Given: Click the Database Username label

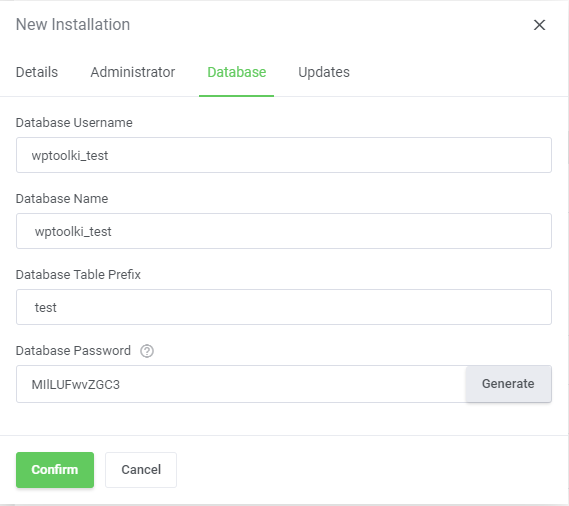Looking at the screenshot, I should [x=74, y=123].
